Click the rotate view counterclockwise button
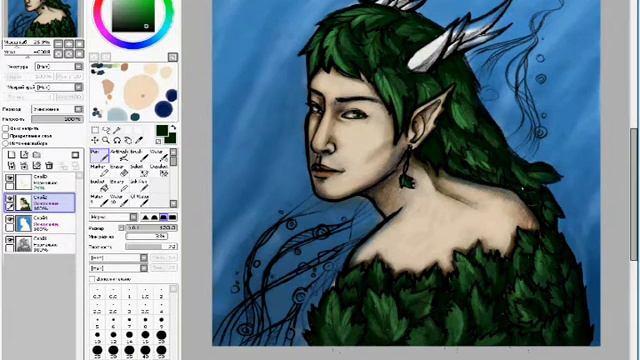 coord(58,53)
